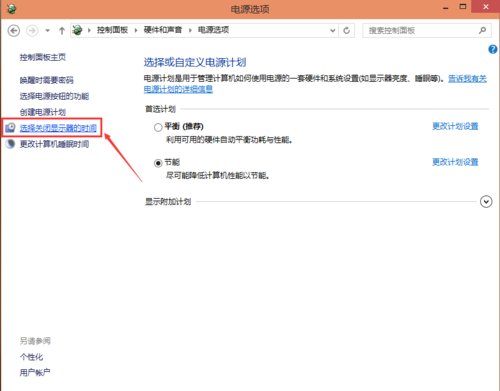Select 硬件和声音 in the breadcrumb path
The height and width of the screenshot is (391, 500).
coord(163,30)
